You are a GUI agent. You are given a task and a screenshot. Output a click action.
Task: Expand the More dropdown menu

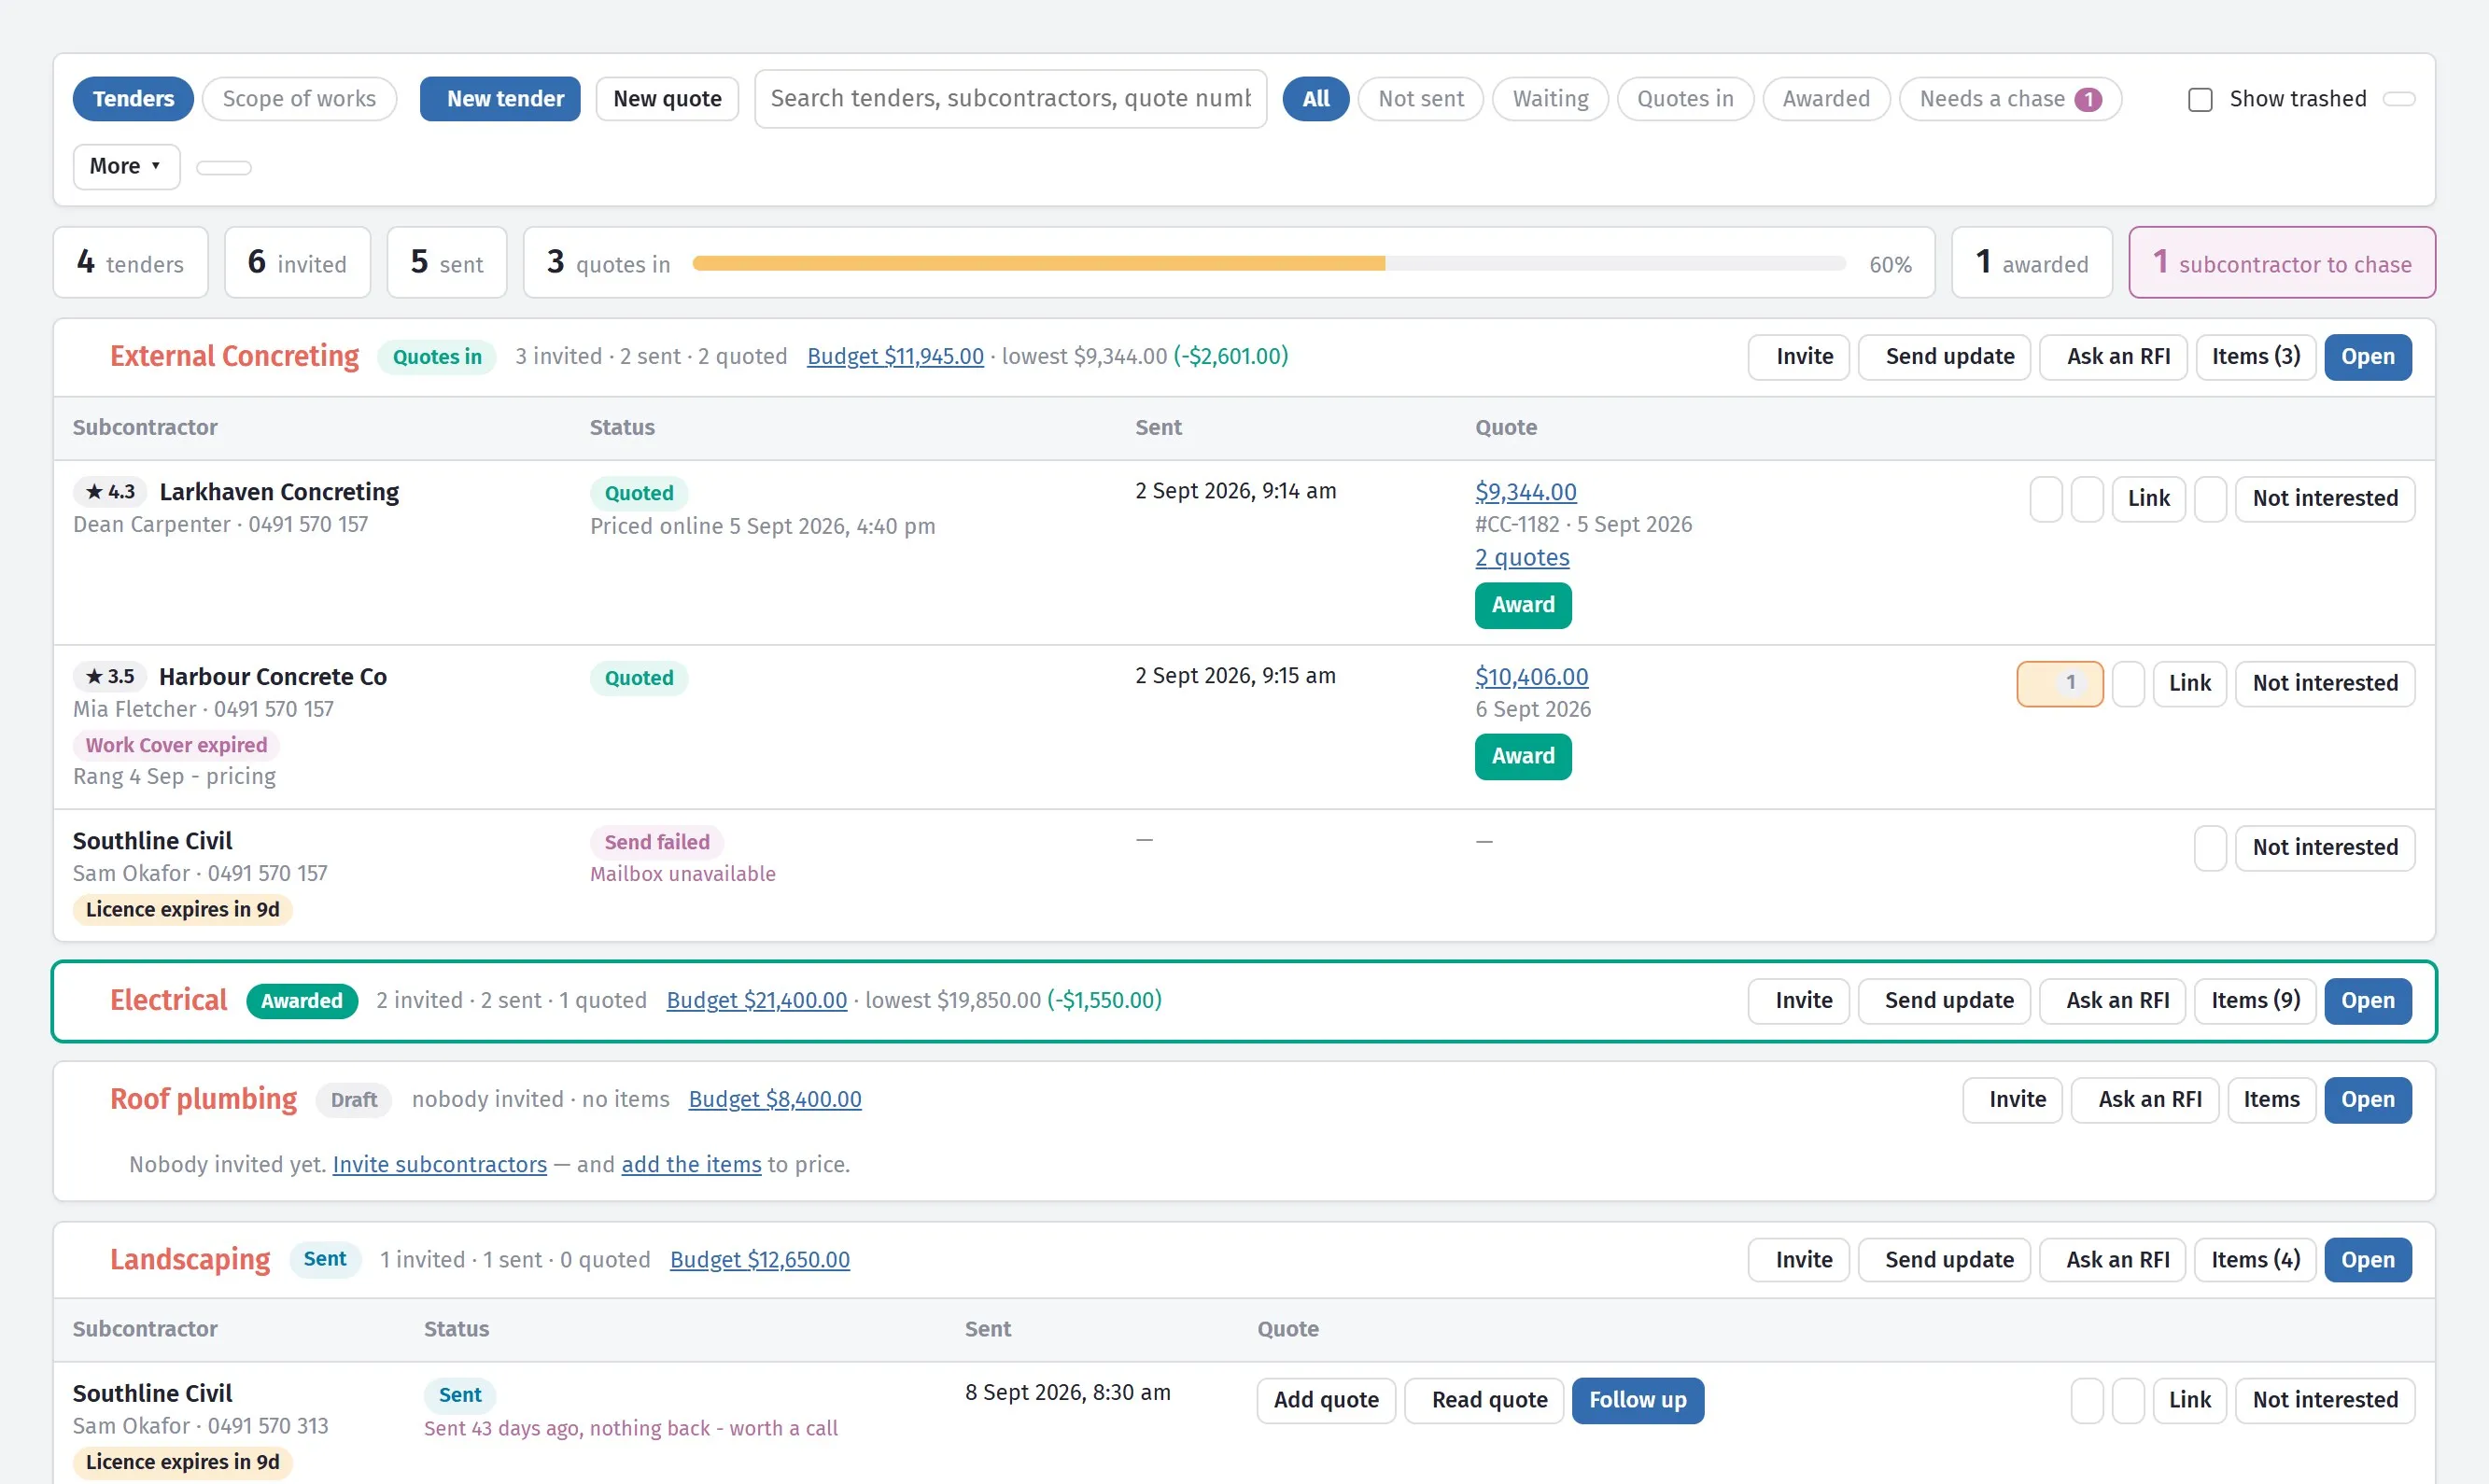point(126,166)
